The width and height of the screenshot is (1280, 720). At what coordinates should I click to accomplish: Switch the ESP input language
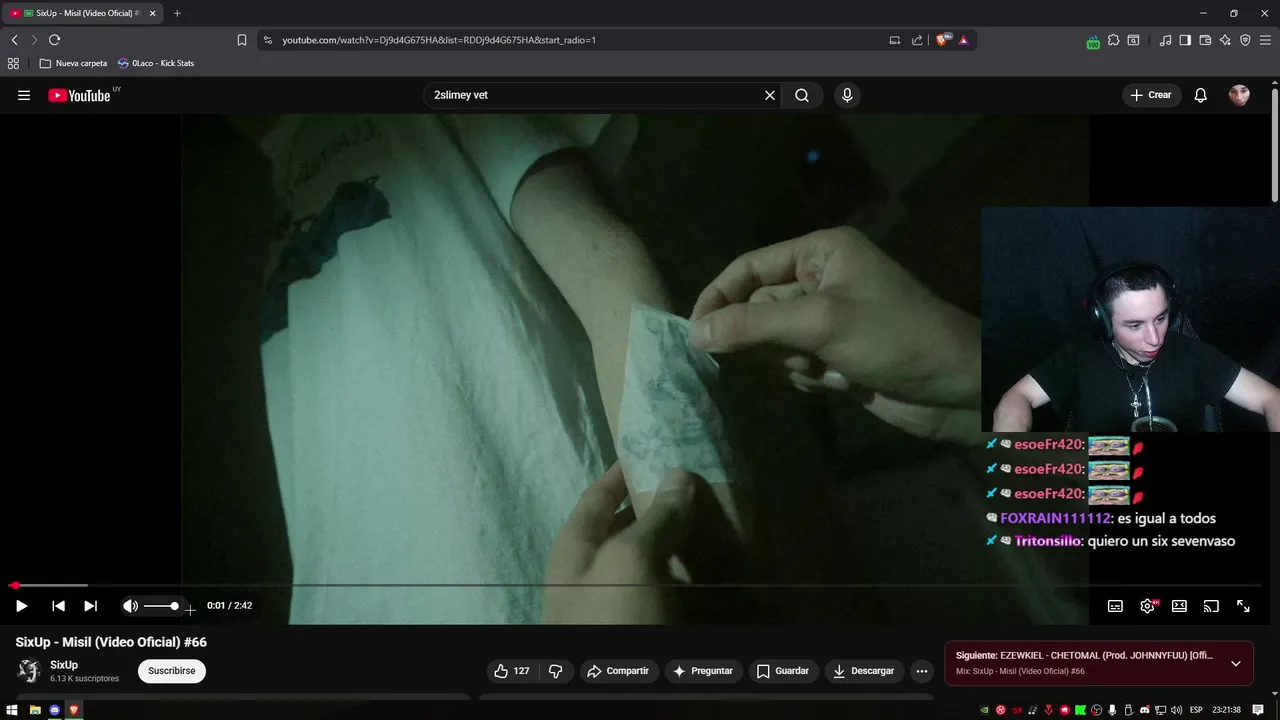pos(1197,710)
